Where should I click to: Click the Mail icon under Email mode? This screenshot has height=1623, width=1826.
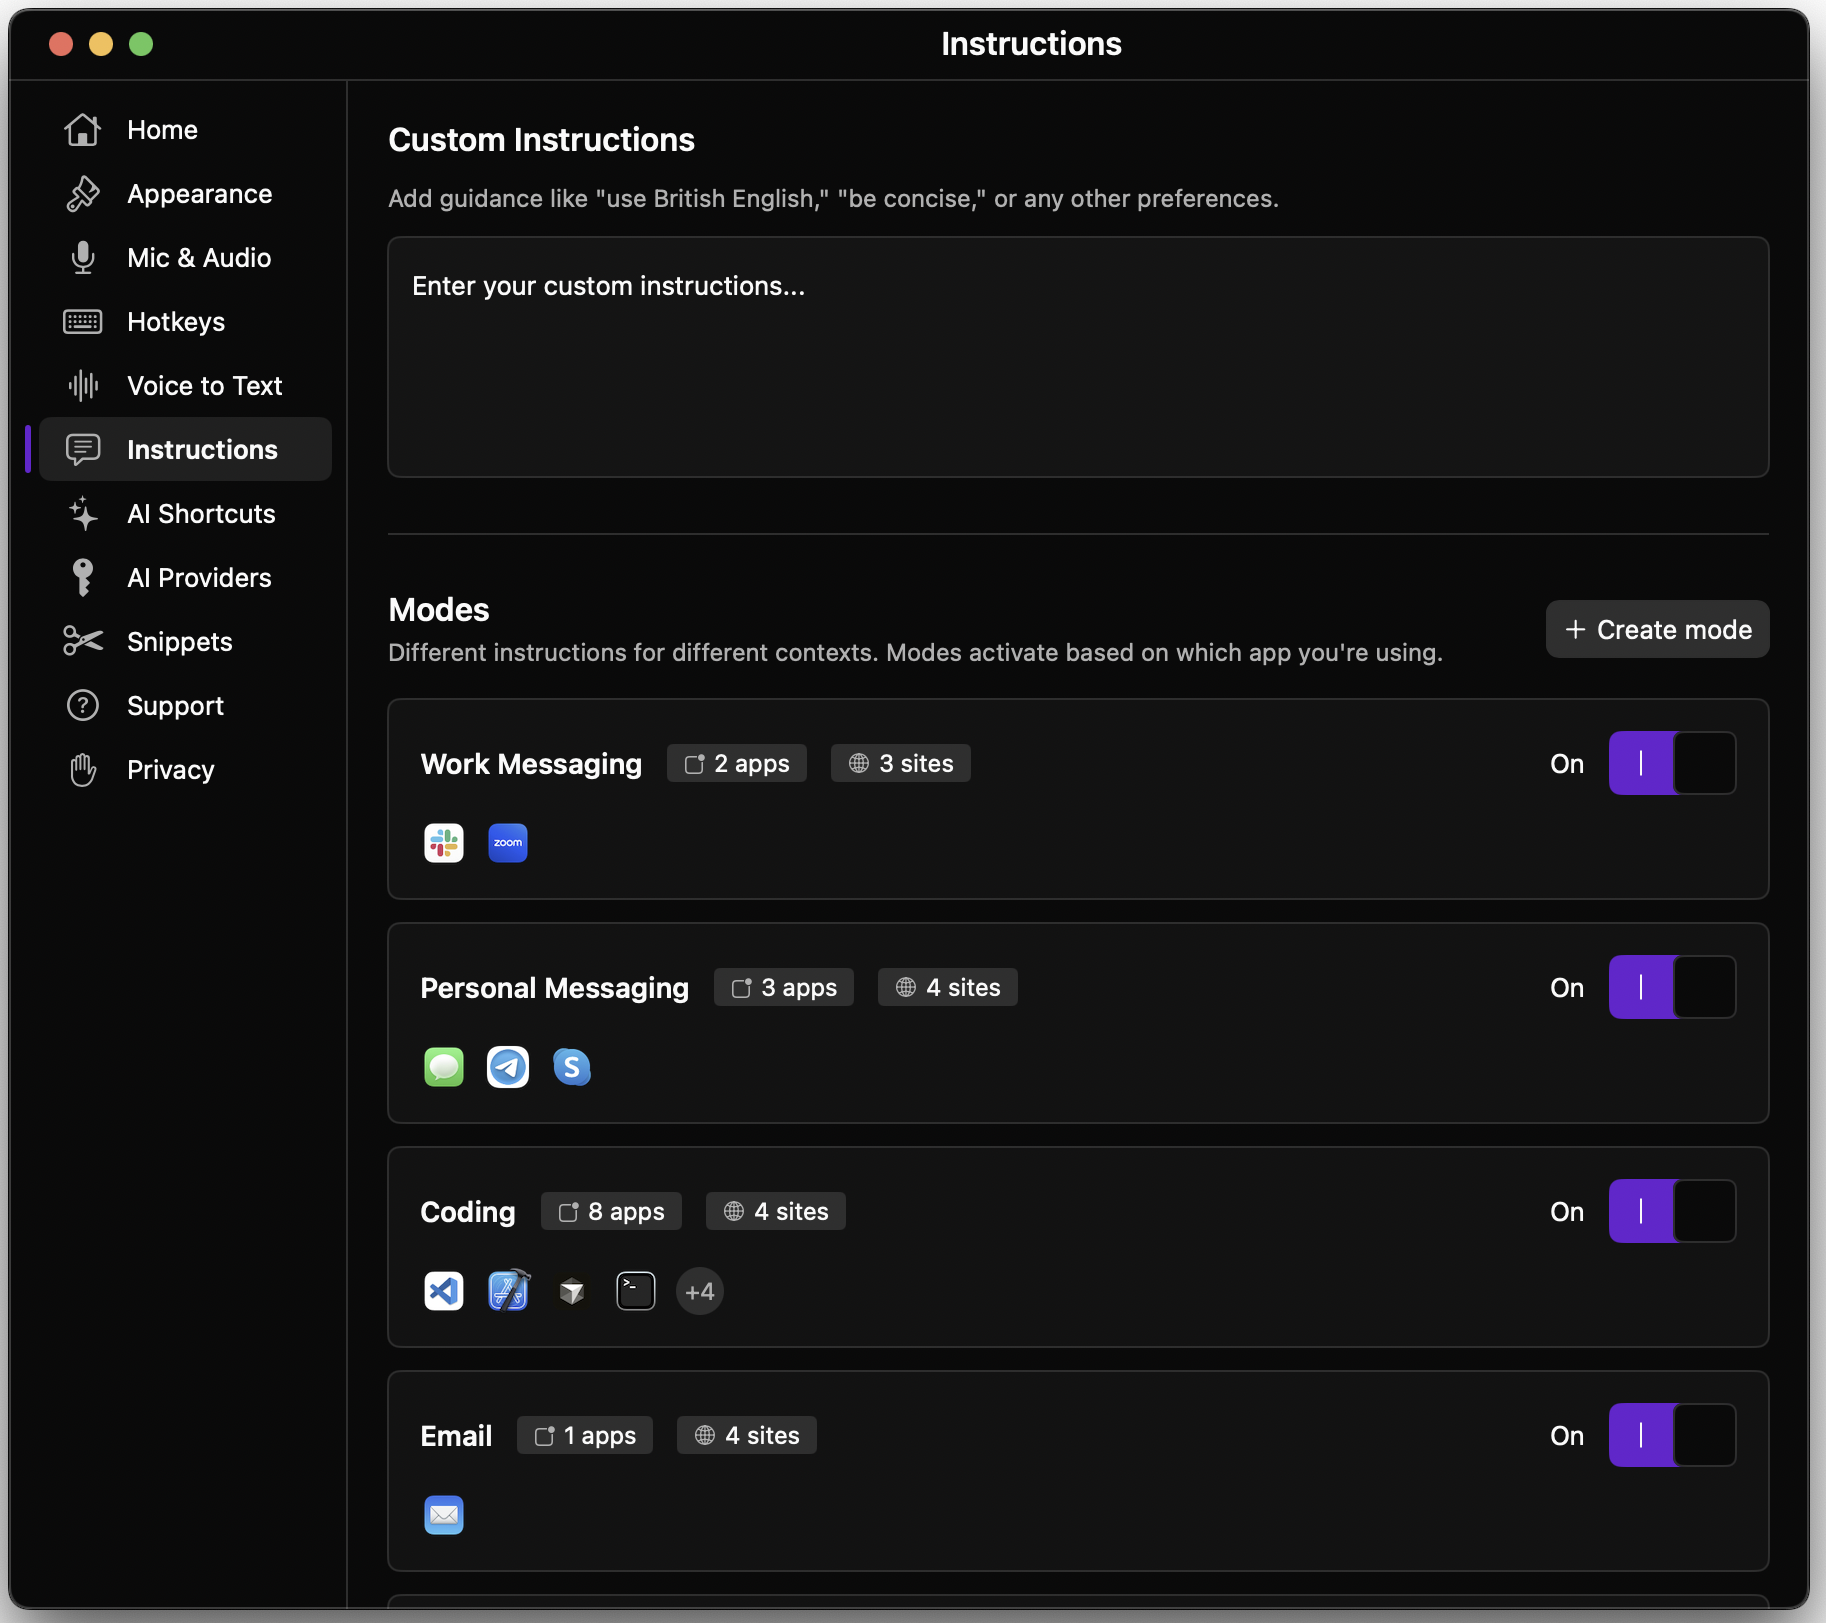coord(443,1515)
